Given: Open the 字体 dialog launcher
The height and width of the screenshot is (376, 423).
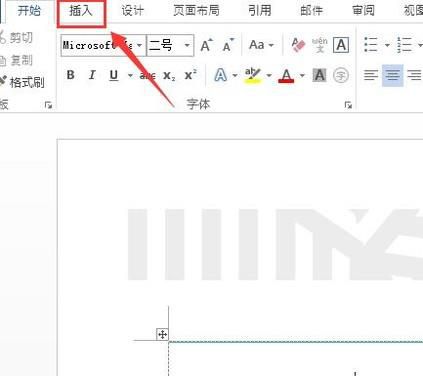Looking at the screenshot, I should pos(348,105).
